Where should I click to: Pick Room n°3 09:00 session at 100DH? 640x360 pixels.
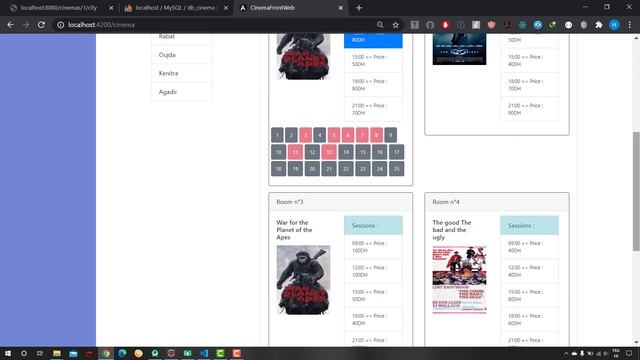[373, 247]
